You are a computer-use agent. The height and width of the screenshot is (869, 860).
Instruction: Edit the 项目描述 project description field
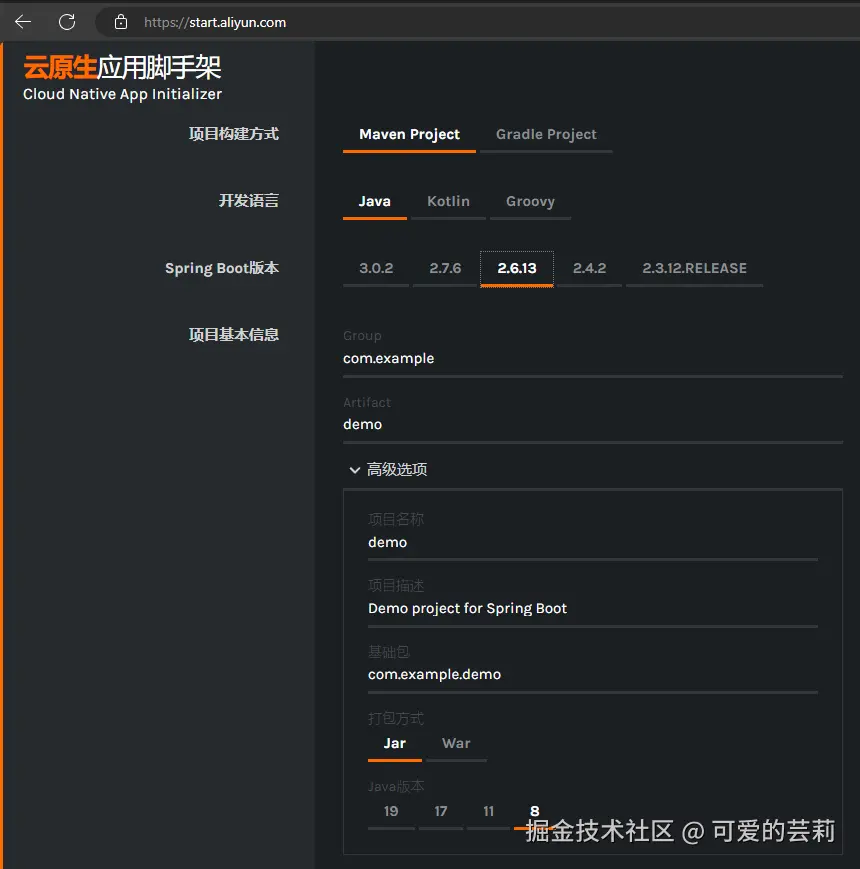[x=593, y=609]
